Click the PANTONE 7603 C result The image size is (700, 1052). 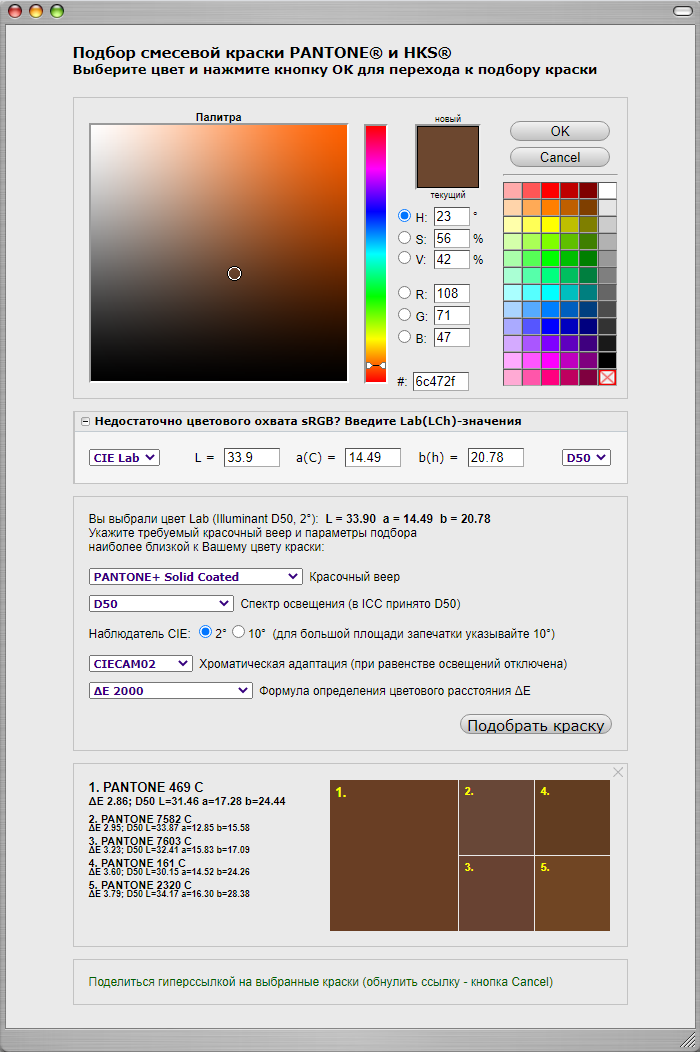[x=140, y=841]
